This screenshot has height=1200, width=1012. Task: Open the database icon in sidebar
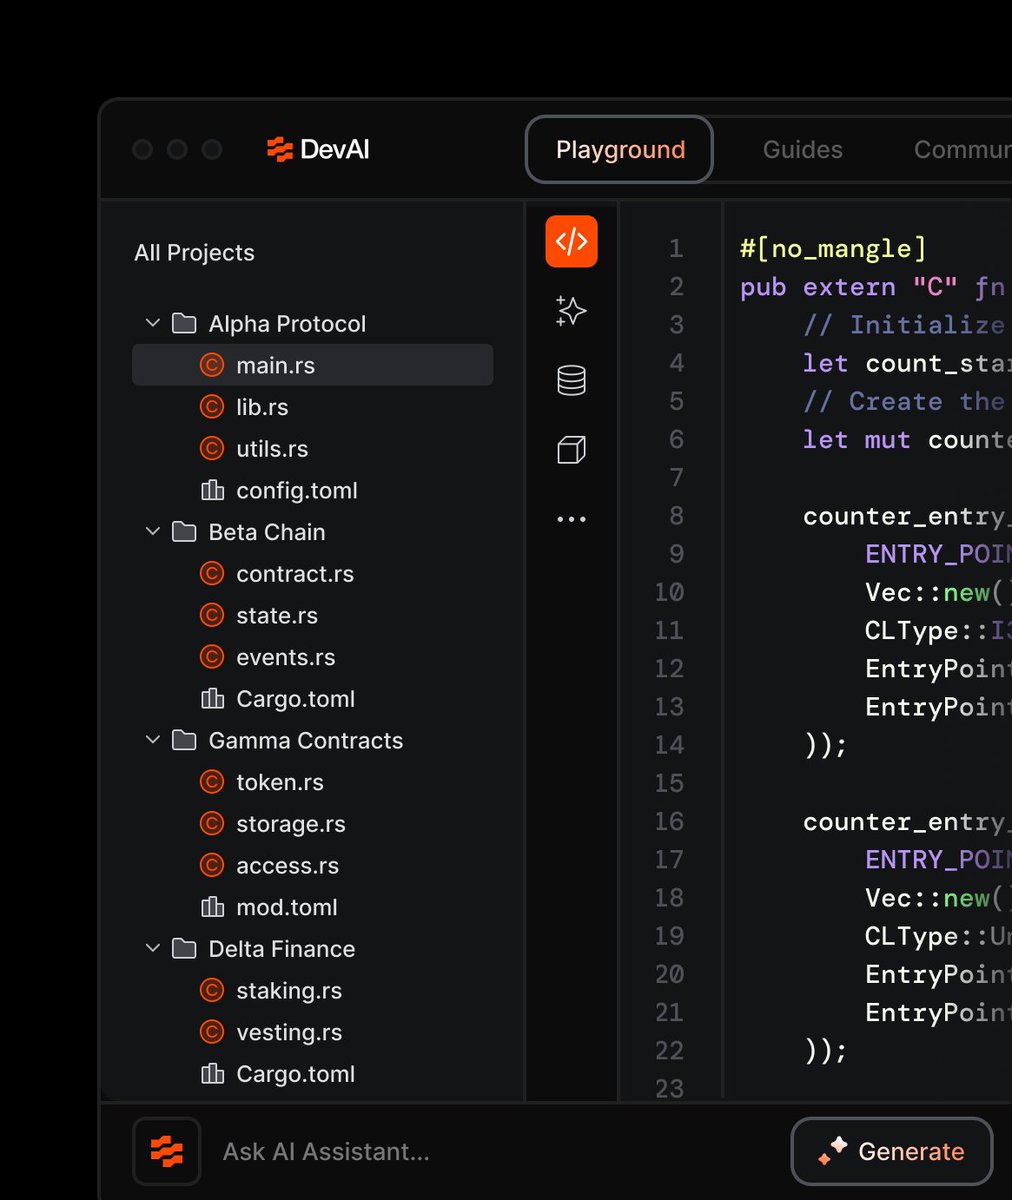coord(571,380)
